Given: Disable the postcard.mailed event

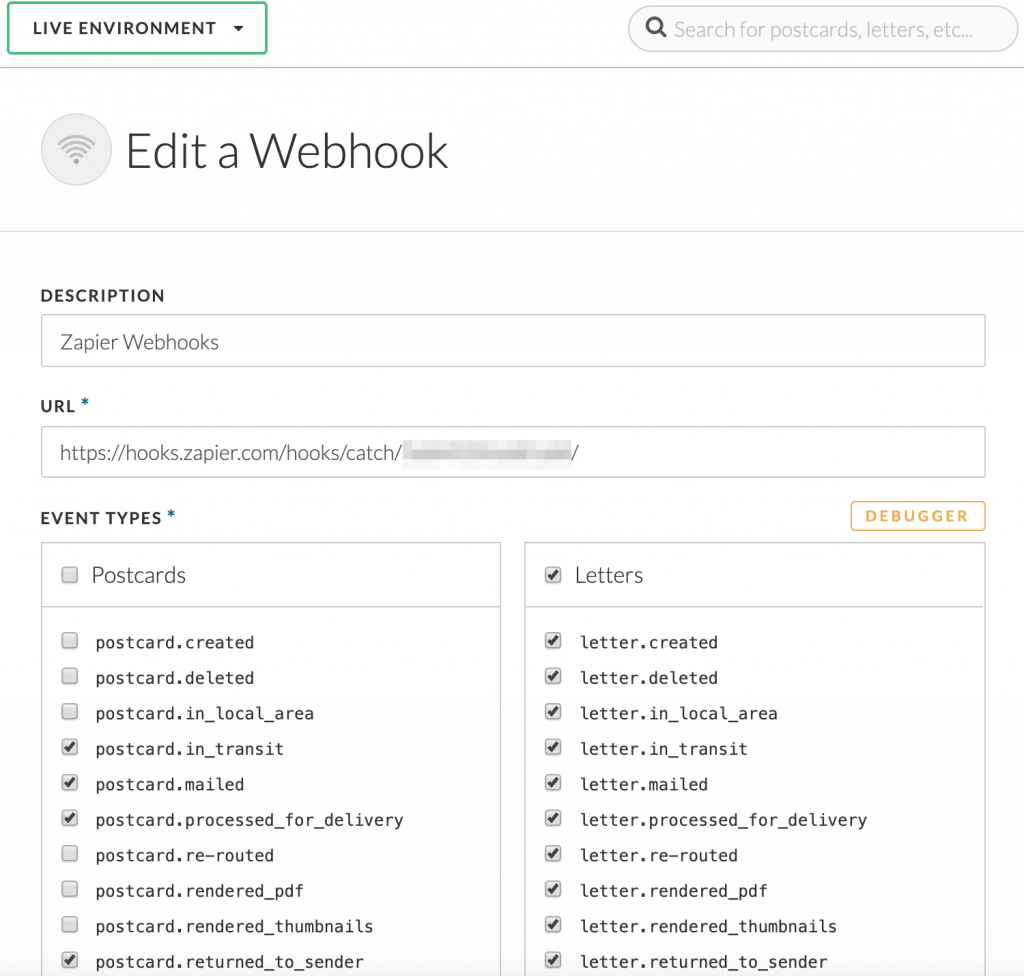Looking at the screenshot, I should coord(69,783).
